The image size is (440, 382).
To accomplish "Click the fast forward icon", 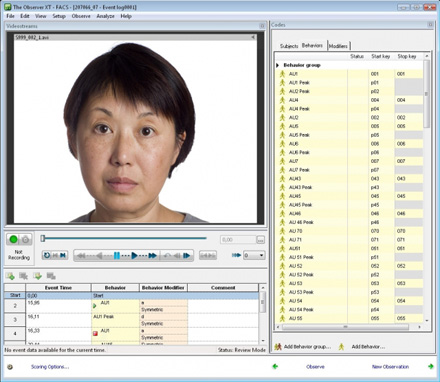I will click(153, 256).
